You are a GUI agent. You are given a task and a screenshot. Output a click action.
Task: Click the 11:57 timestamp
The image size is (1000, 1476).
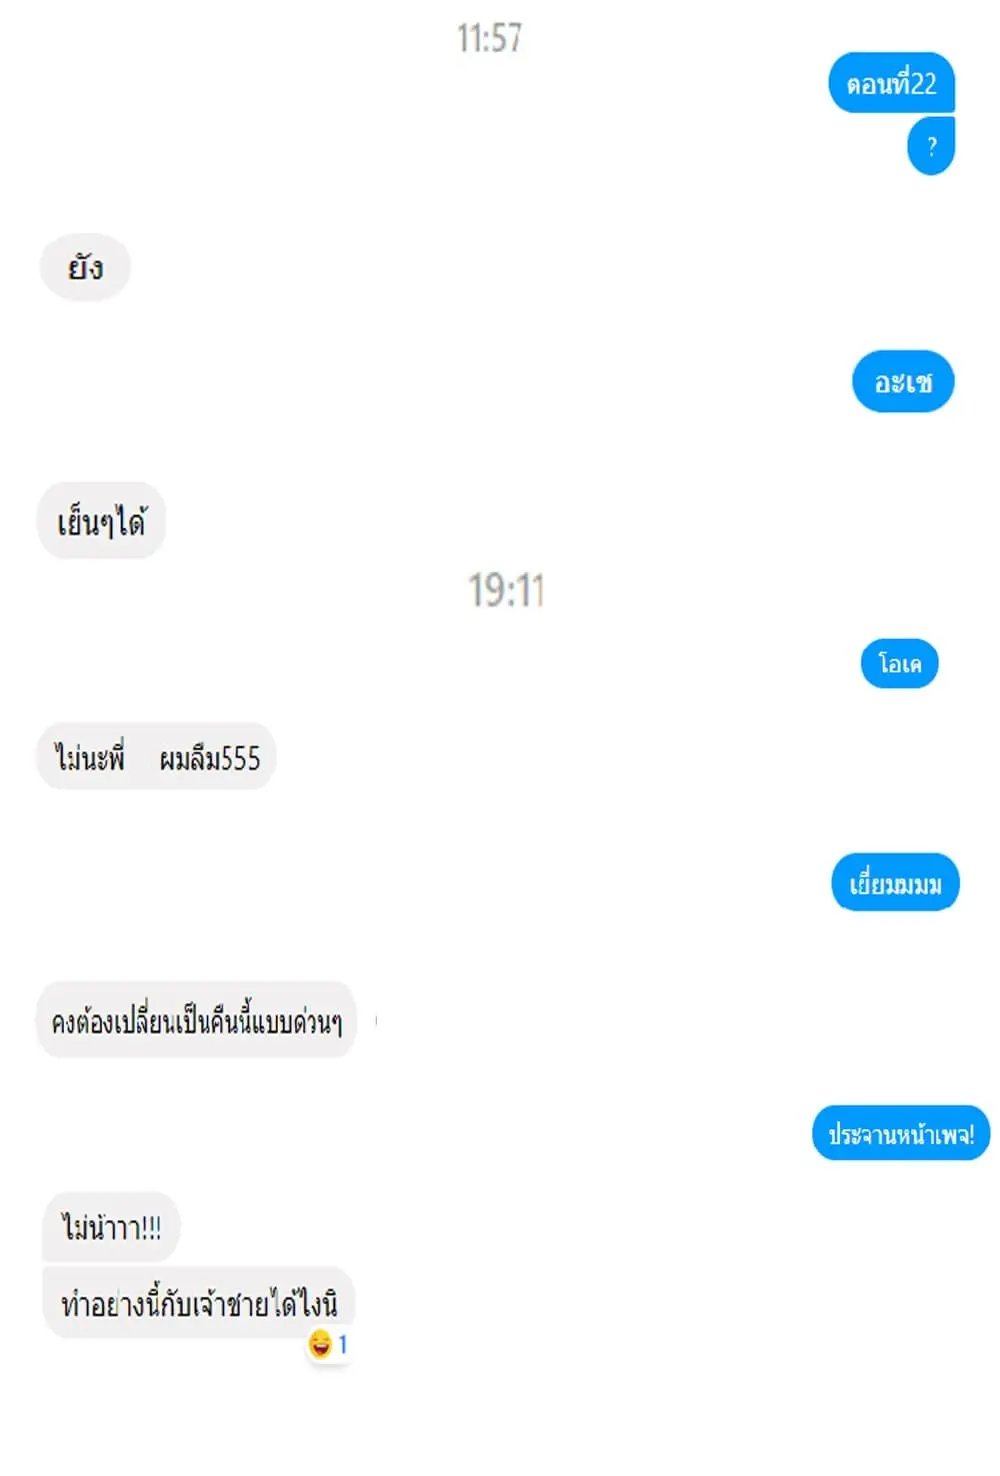489,38
